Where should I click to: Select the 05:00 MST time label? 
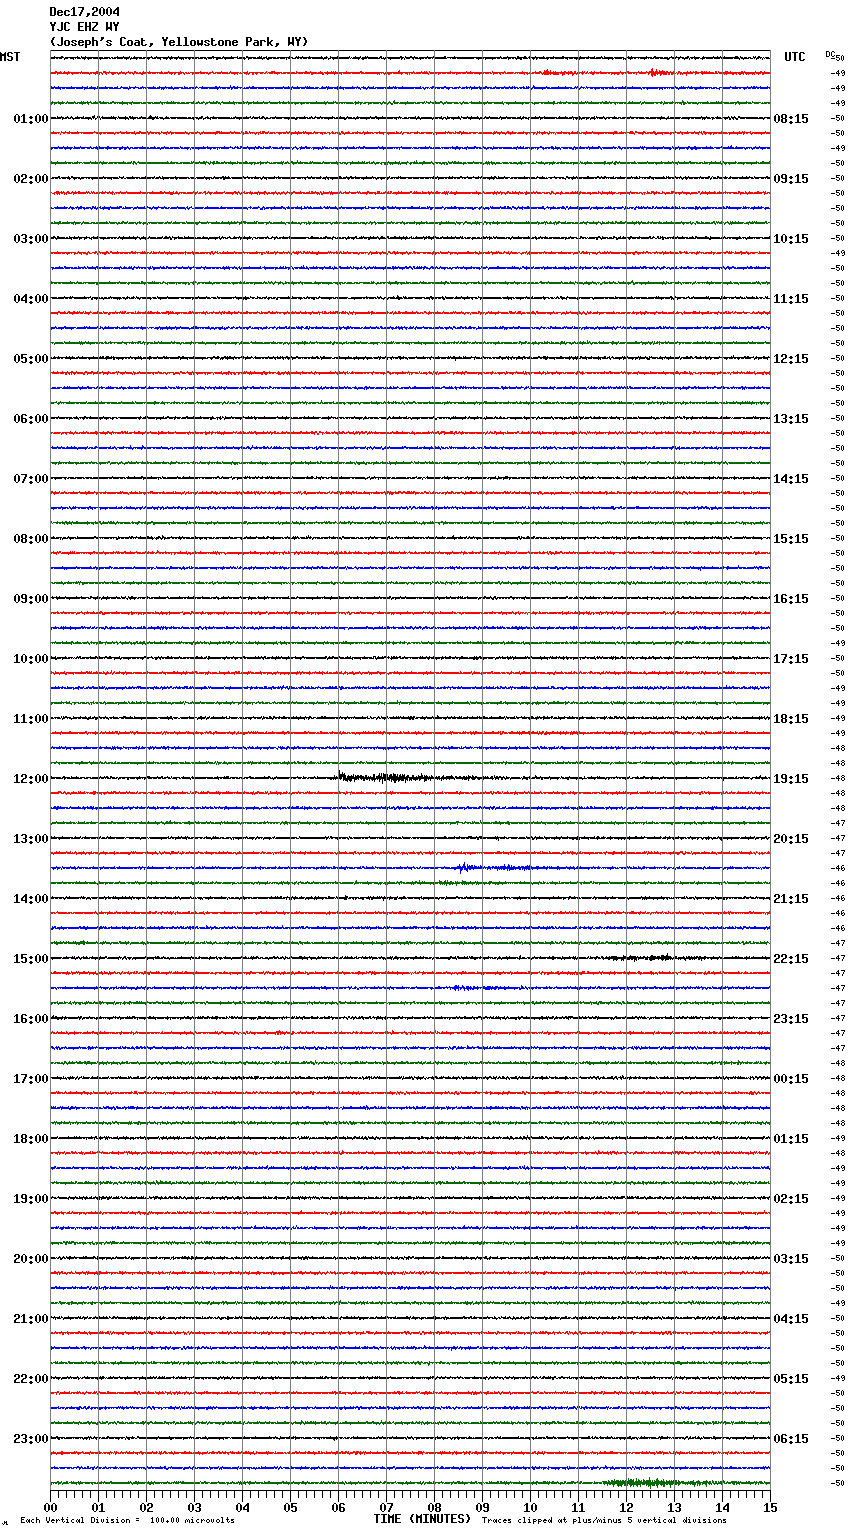tap(31, 359)
